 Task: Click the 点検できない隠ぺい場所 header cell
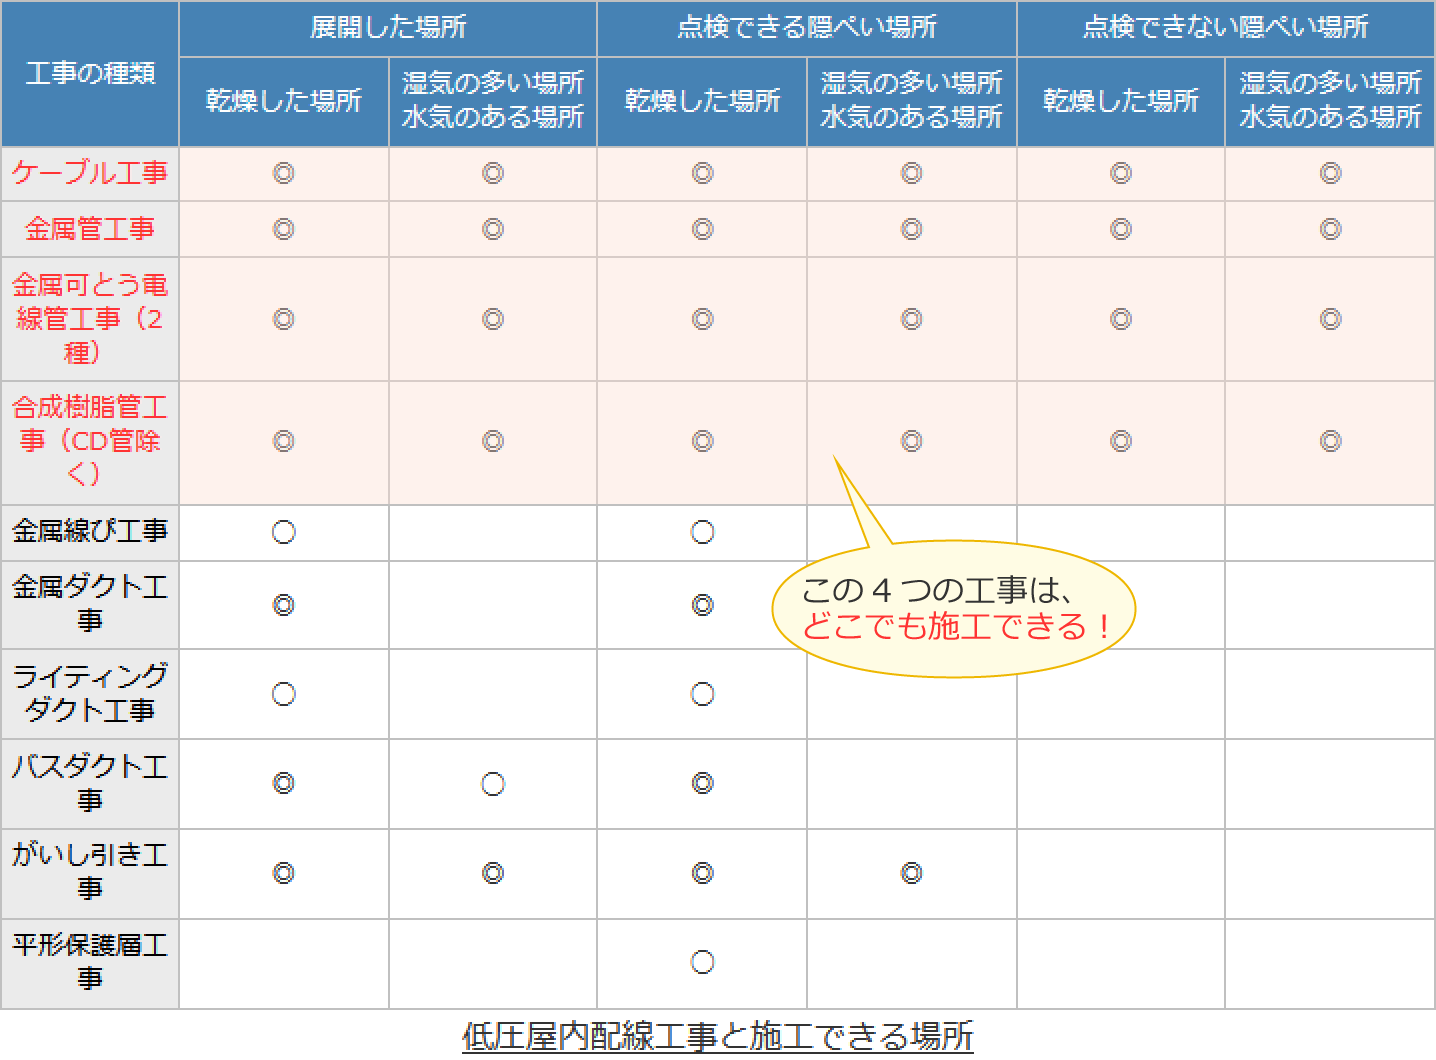1225,27
